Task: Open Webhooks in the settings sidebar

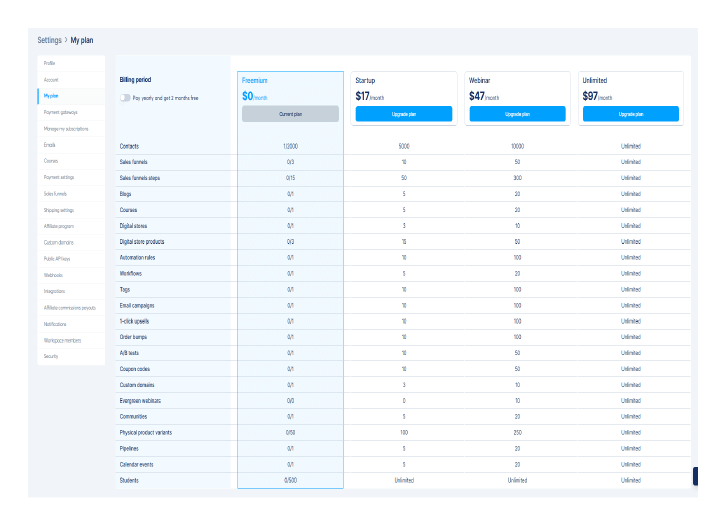Action: [x=71, y=275]
